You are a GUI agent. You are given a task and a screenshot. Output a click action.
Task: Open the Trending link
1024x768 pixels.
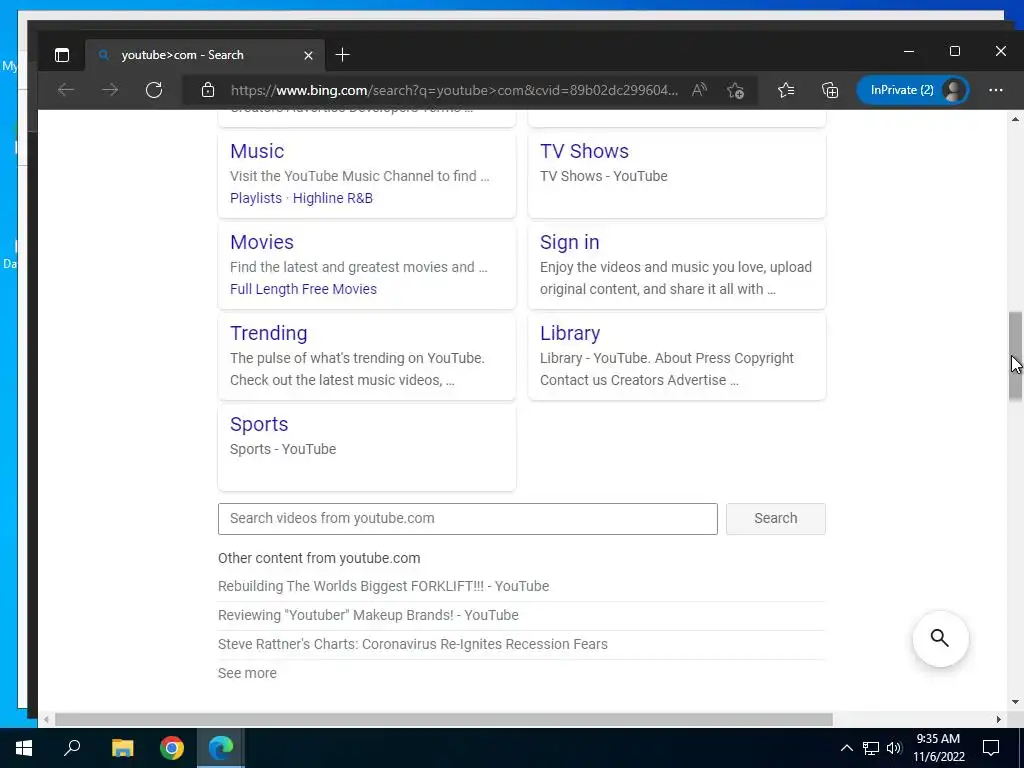[268, 332]
